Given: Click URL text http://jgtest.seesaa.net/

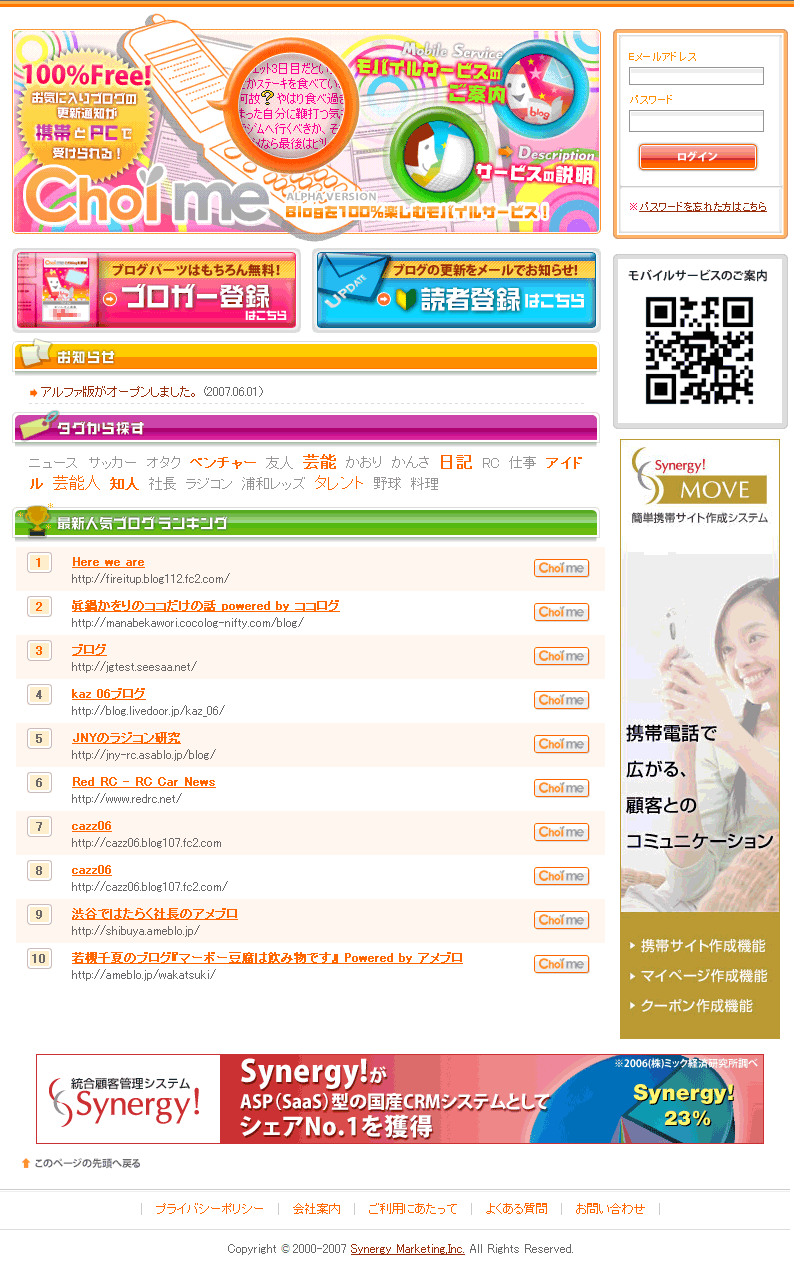Looking at the screenshot, I should coord(134,667).
